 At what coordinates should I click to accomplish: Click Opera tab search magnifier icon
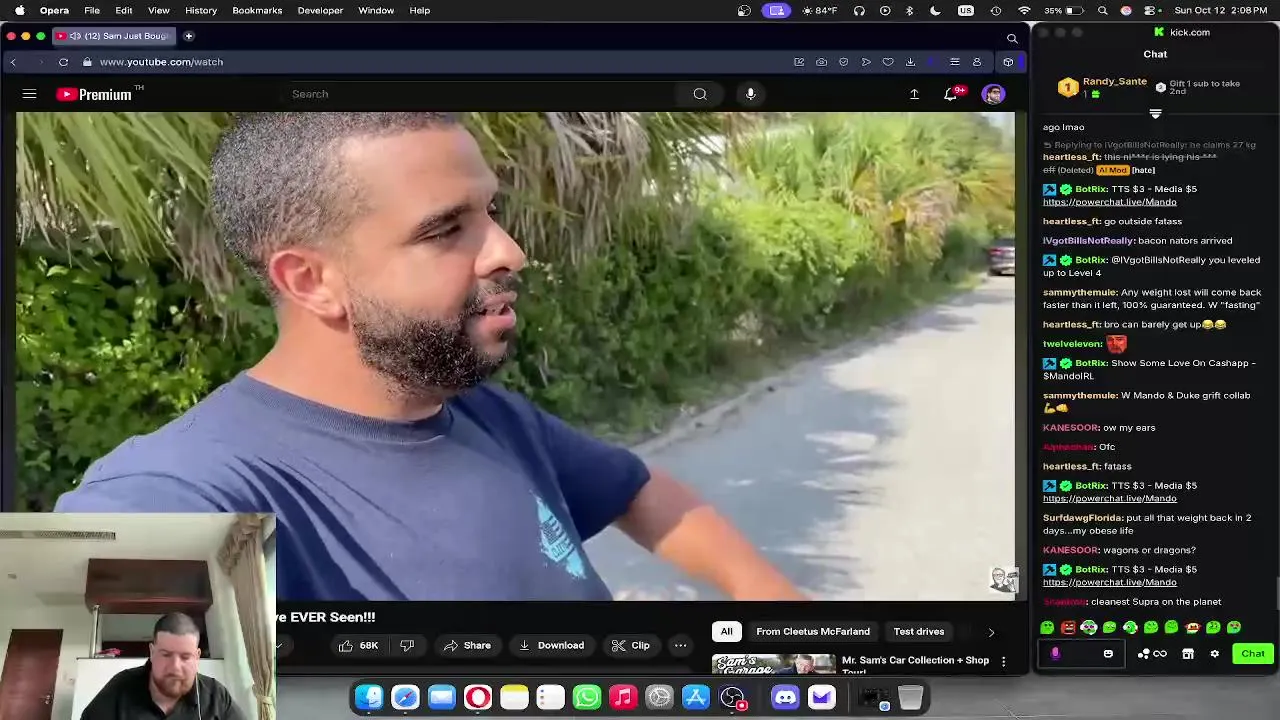[1012, 38]
